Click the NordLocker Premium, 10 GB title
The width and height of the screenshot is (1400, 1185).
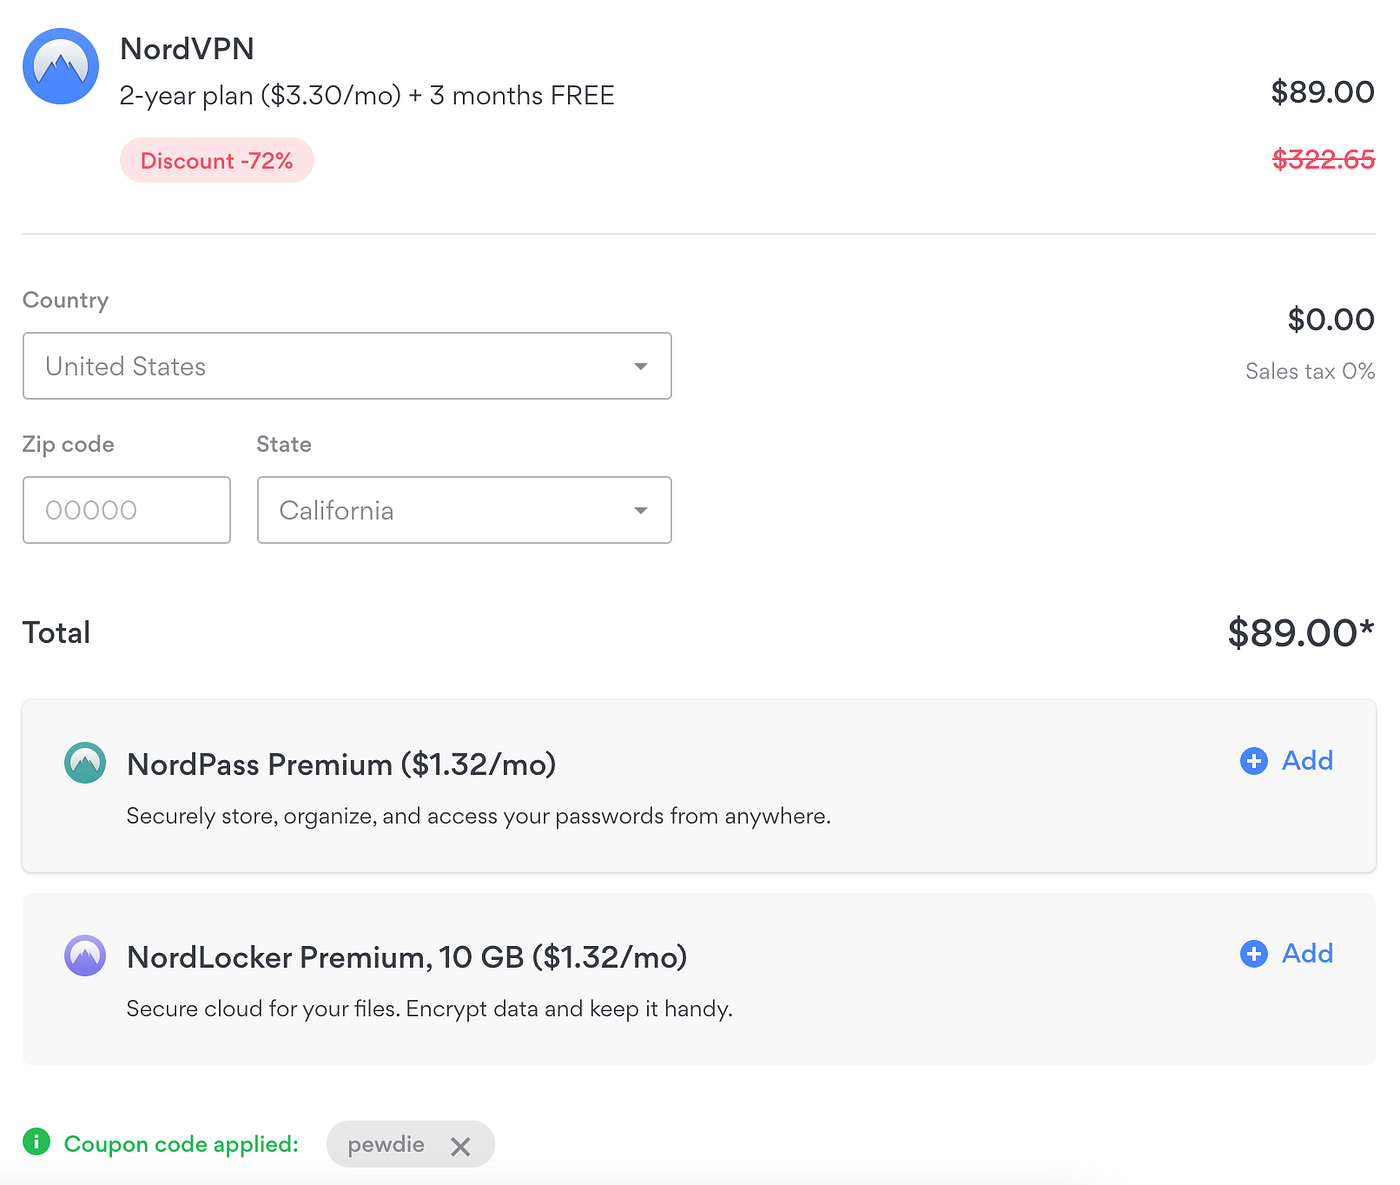coord(406,958)
